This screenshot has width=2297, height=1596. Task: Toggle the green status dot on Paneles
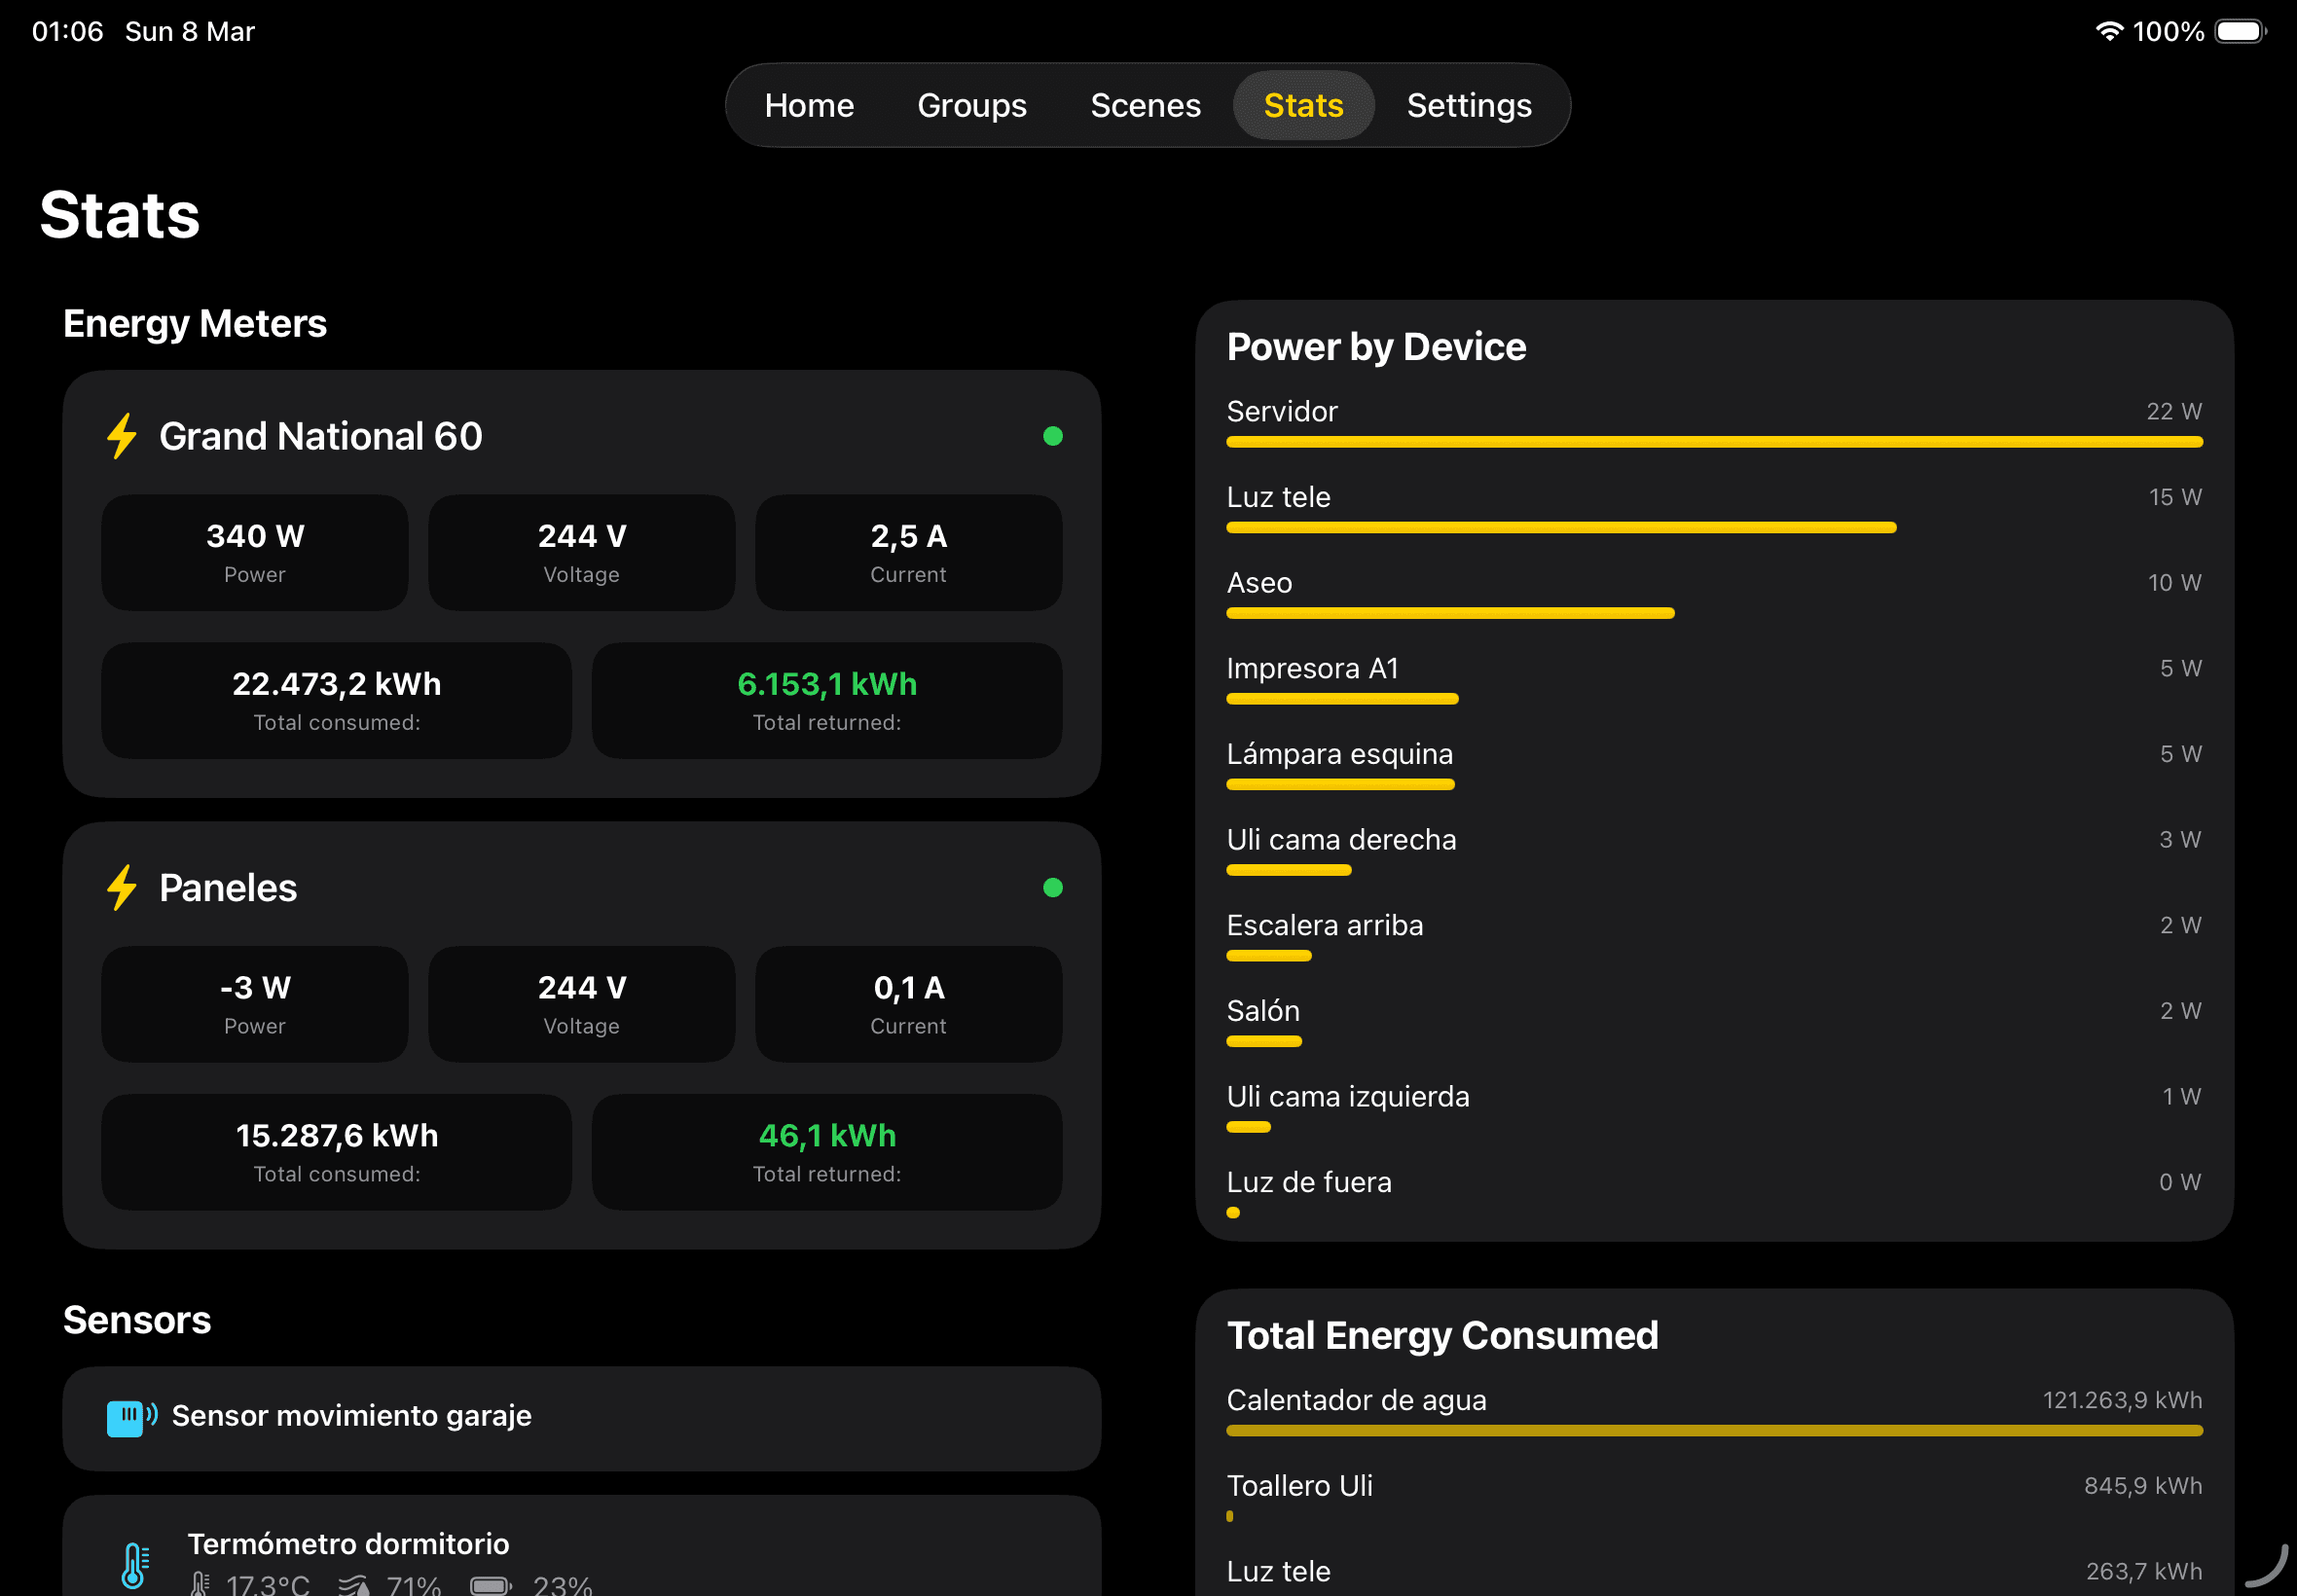coord(1053,888)
